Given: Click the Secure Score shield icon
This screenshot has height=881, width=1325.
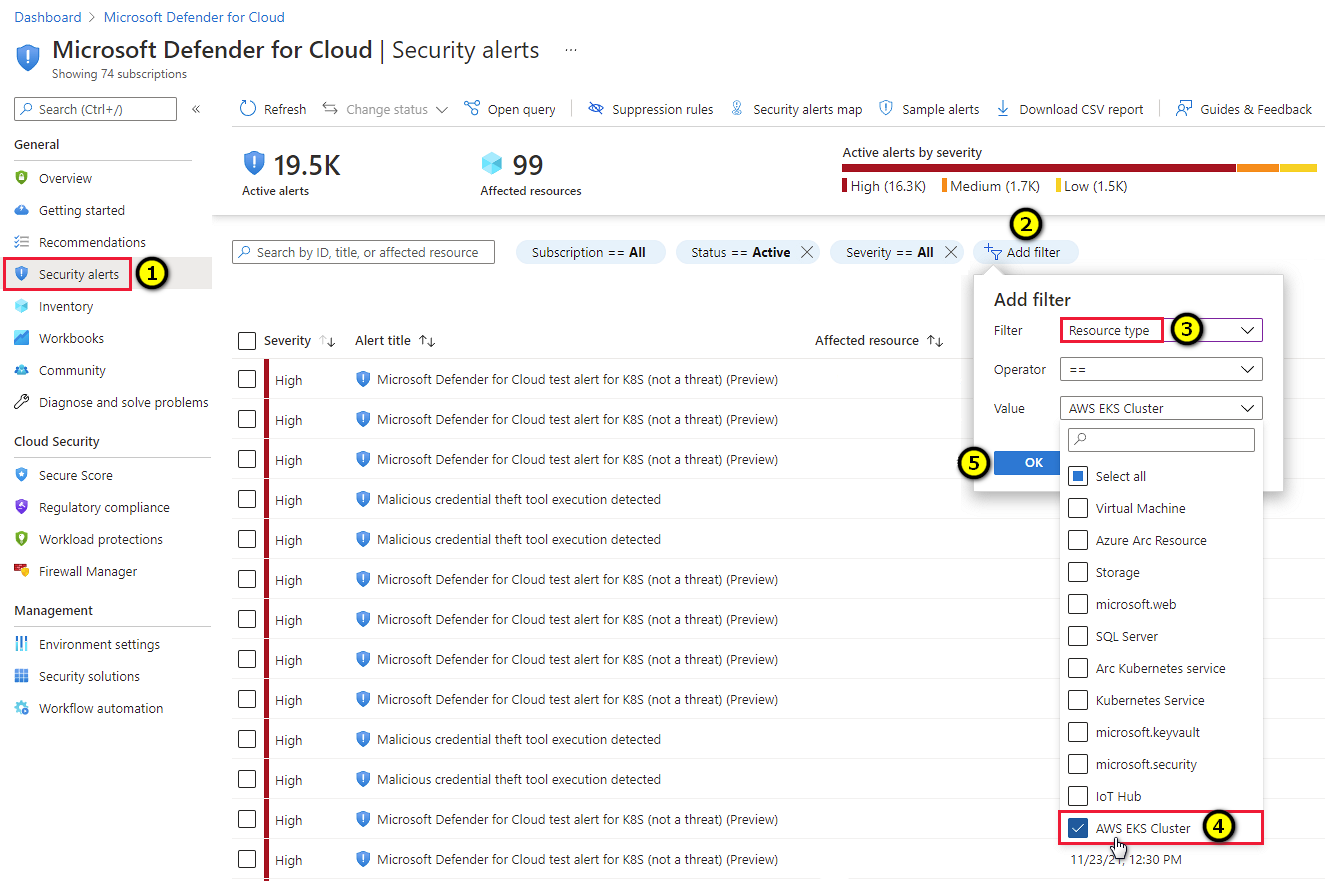Looking at the screenshot, I should pyautogui.click(x=22, y=475).
